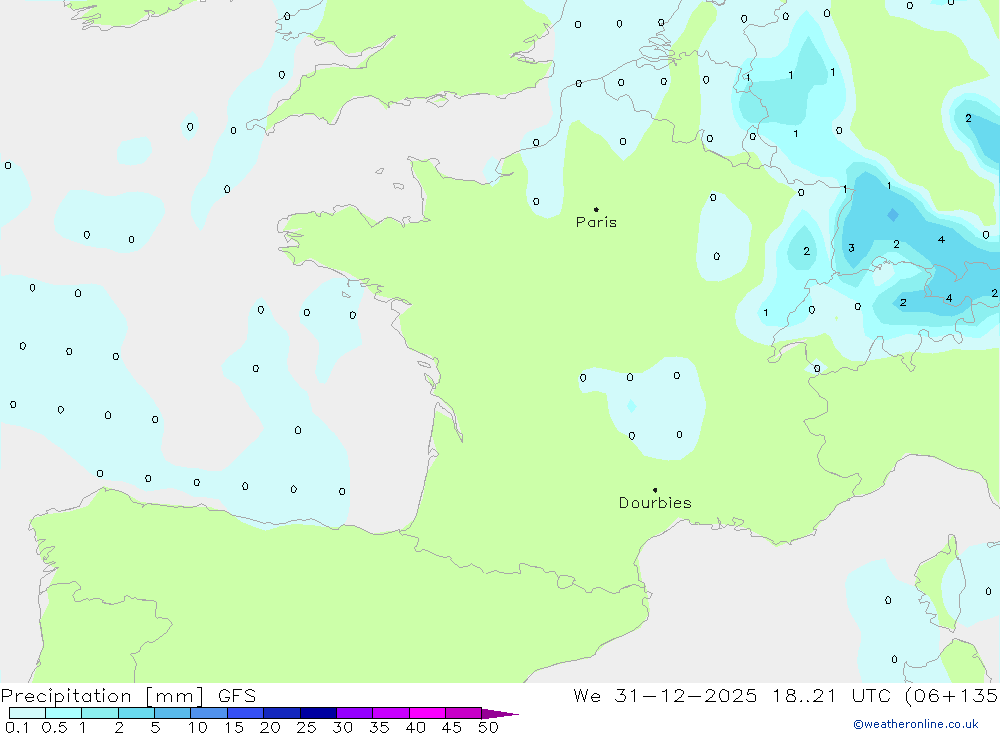1000x733 pixels.
Task: Click the '15' legend scale label
Action: [x=234, y=727]
